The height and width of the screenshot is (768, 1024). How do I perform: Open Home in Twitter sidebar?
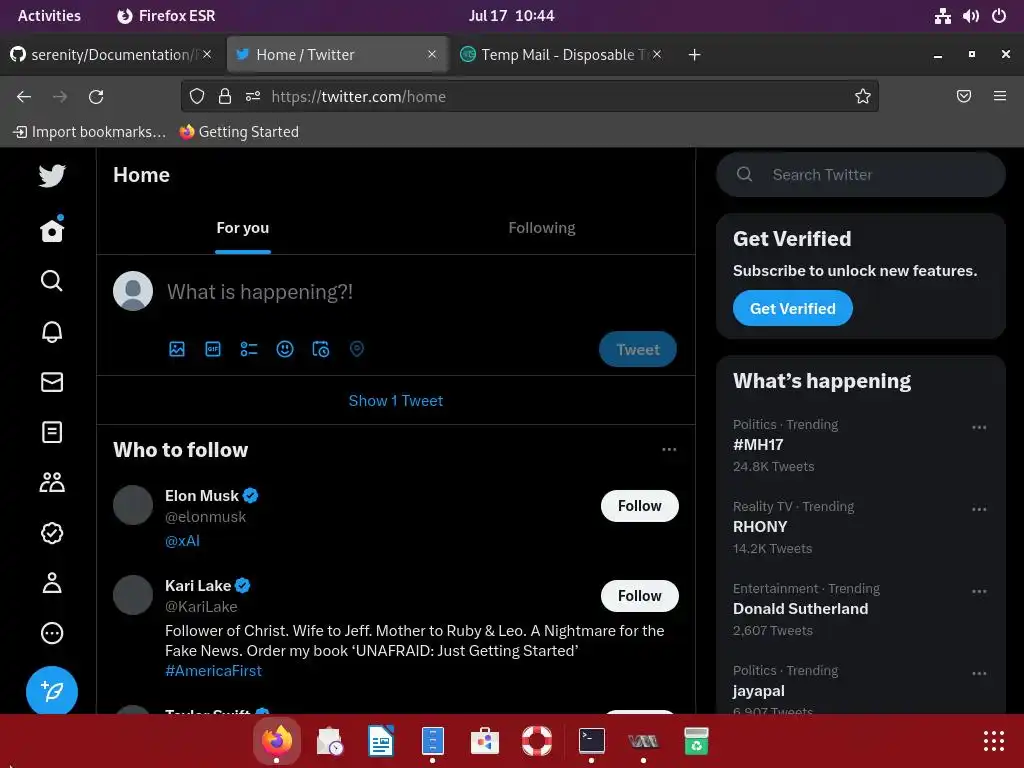pos(52,229)
